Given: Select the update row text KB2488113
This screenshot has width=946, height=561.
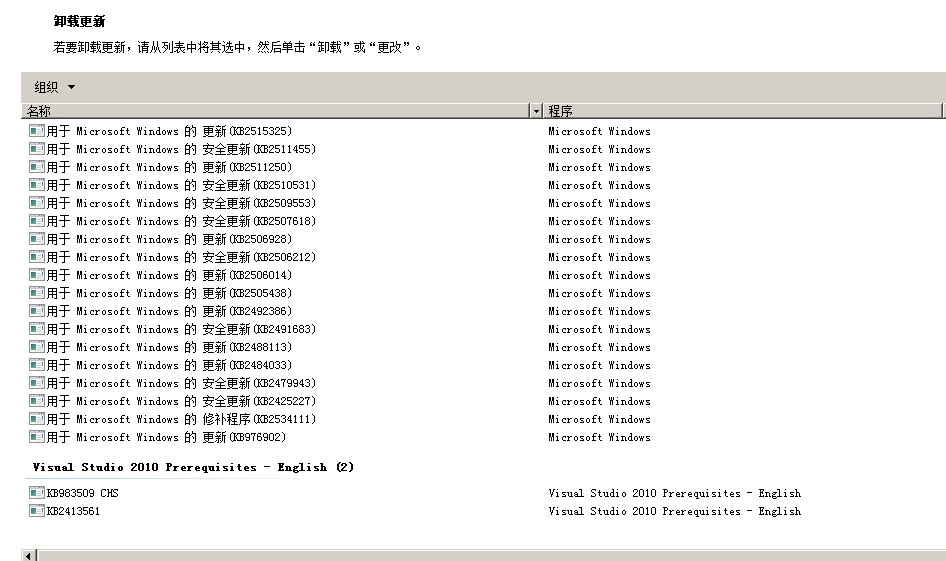Looking at the screenshot, I should coord(170,348).
